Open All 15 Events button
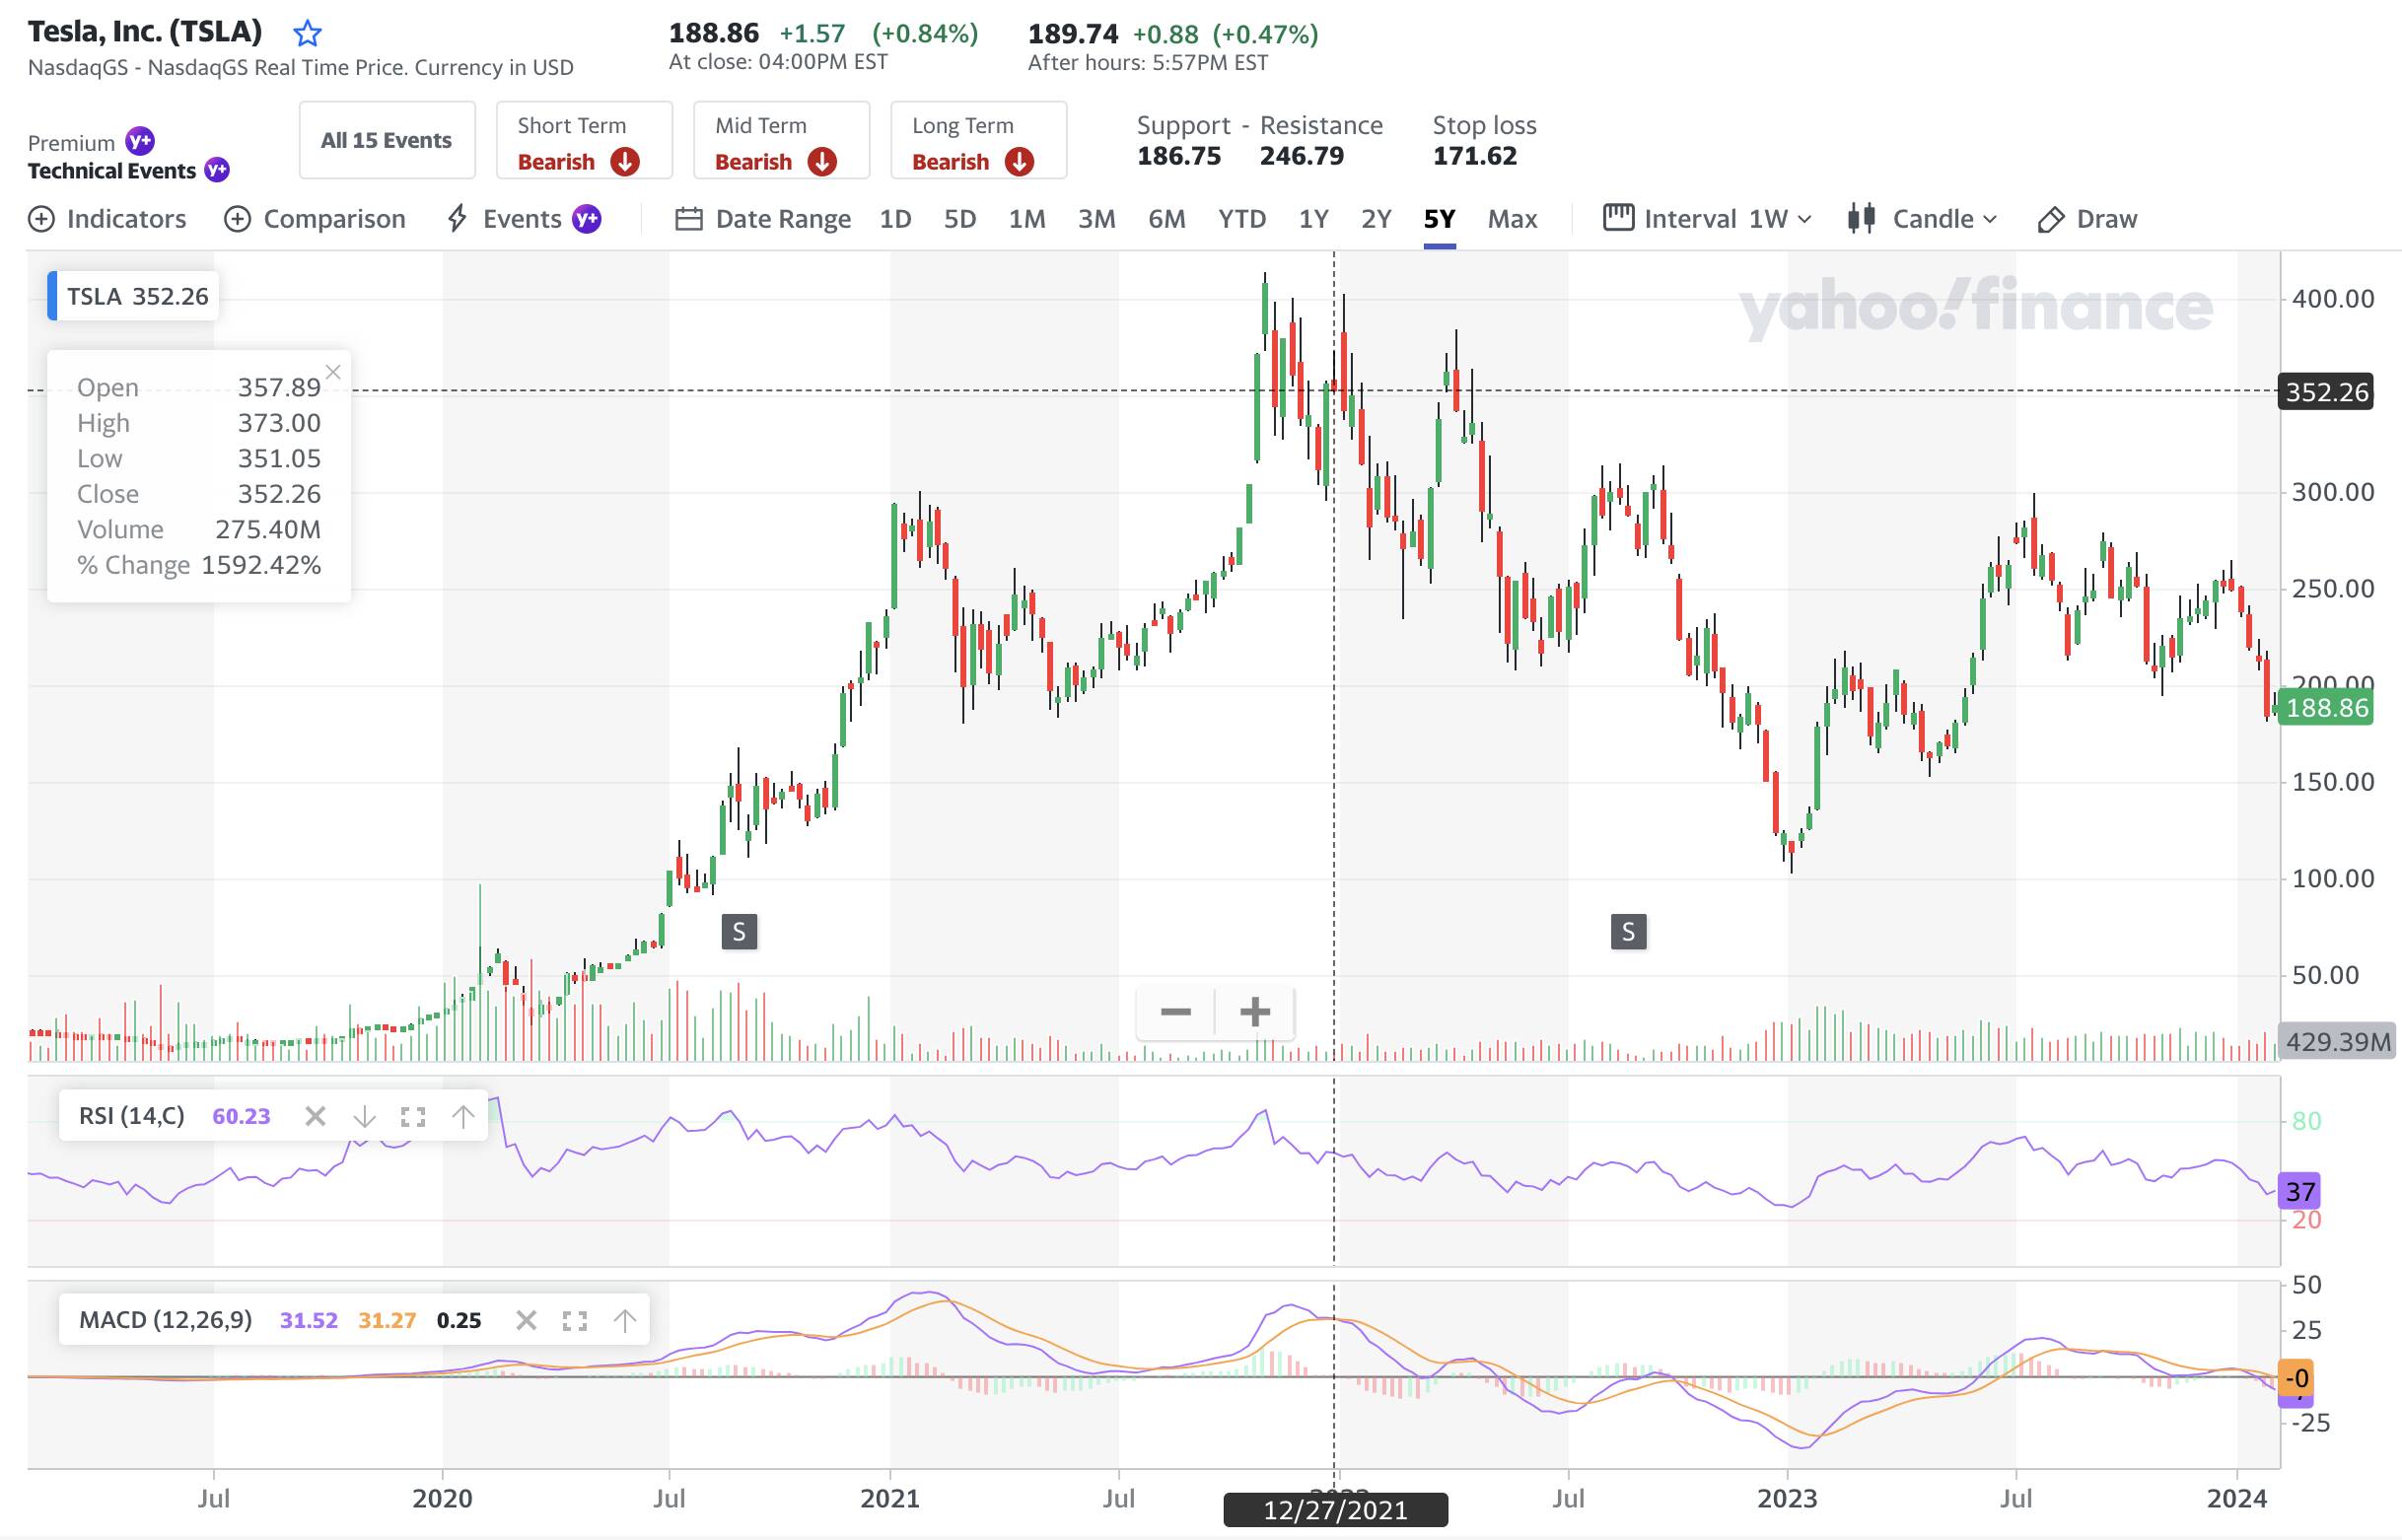Screen dimensions: 2402x1540 387,140
